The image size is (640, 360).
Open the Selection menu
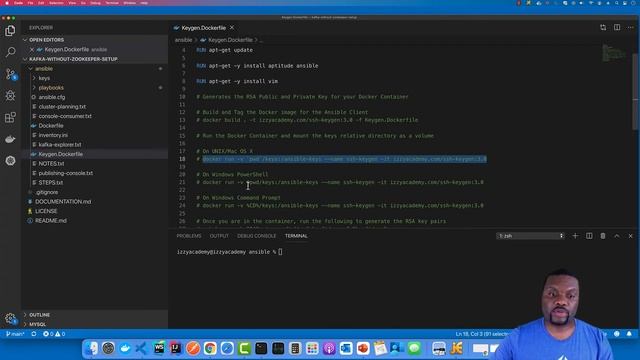click(56, 3)
